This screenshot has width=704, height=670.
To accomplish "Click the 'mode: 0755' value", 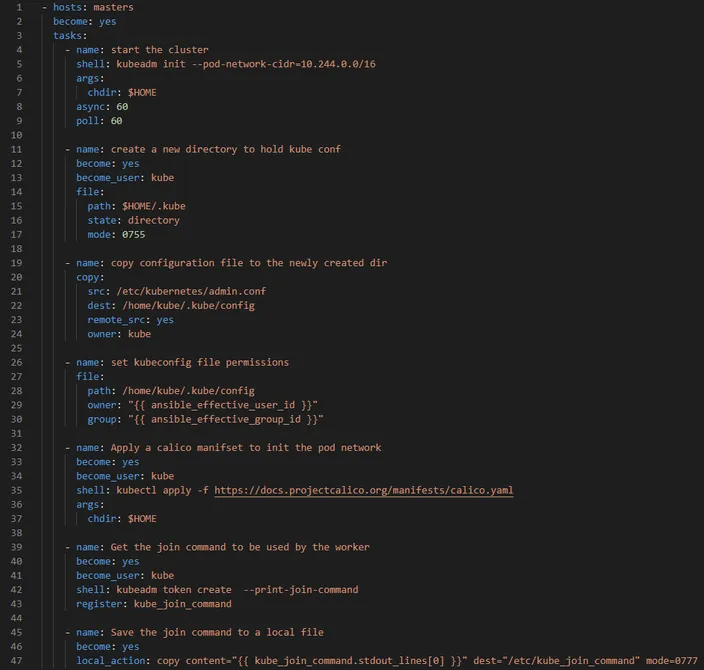I will (x=134, y=234).
